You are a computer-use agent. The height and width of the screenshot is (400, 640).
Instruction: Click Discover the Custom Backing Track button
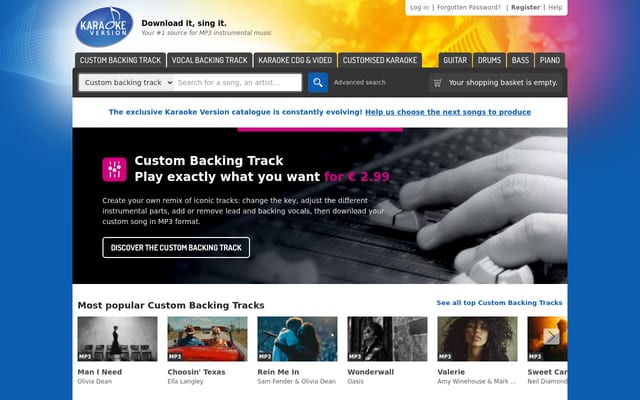pos(176,247)
